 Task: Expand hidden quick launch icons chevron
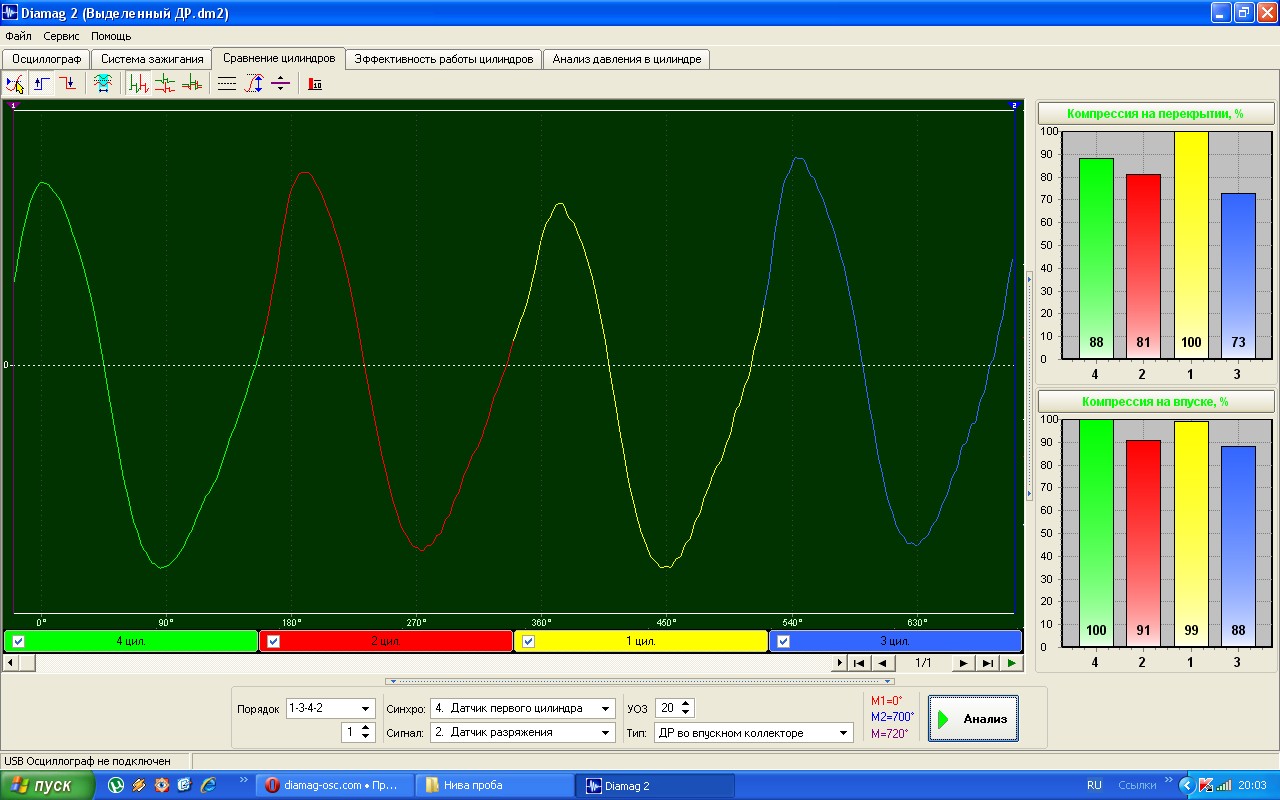click(x=243, y=780)
